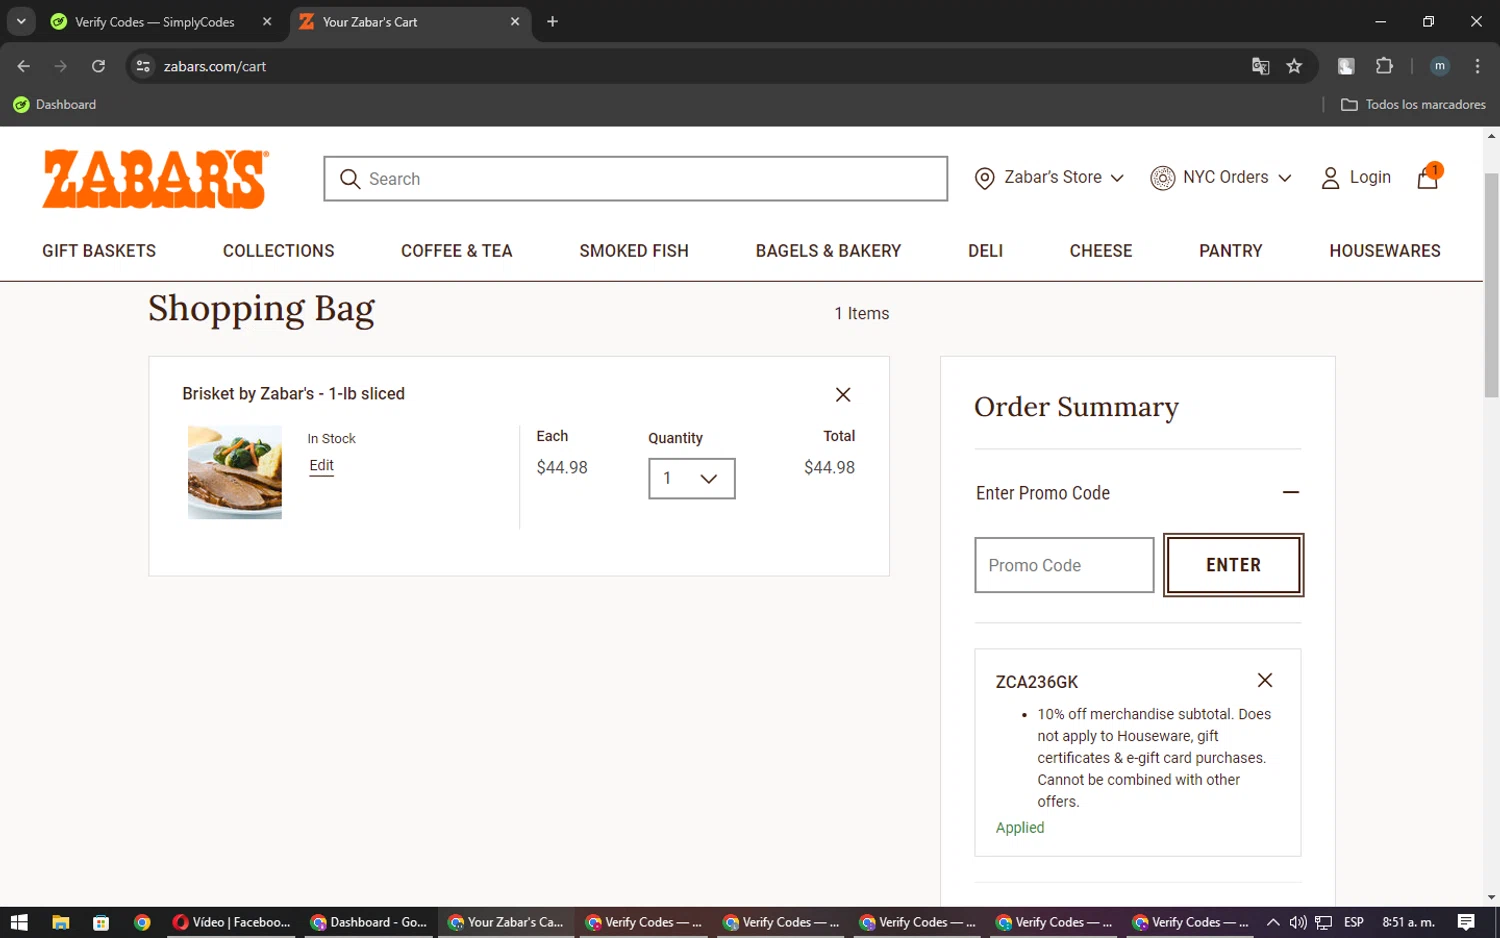Click the Applied status text

point(1020,827)
